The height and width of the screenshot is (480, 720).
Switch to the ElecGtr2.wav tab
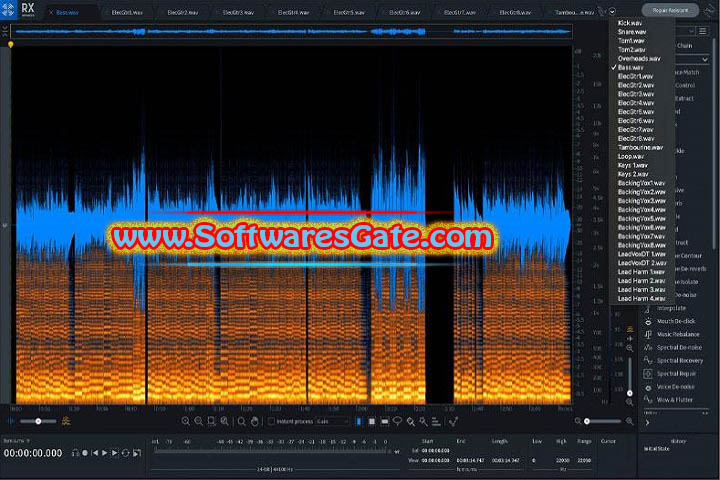pos(182,12)
